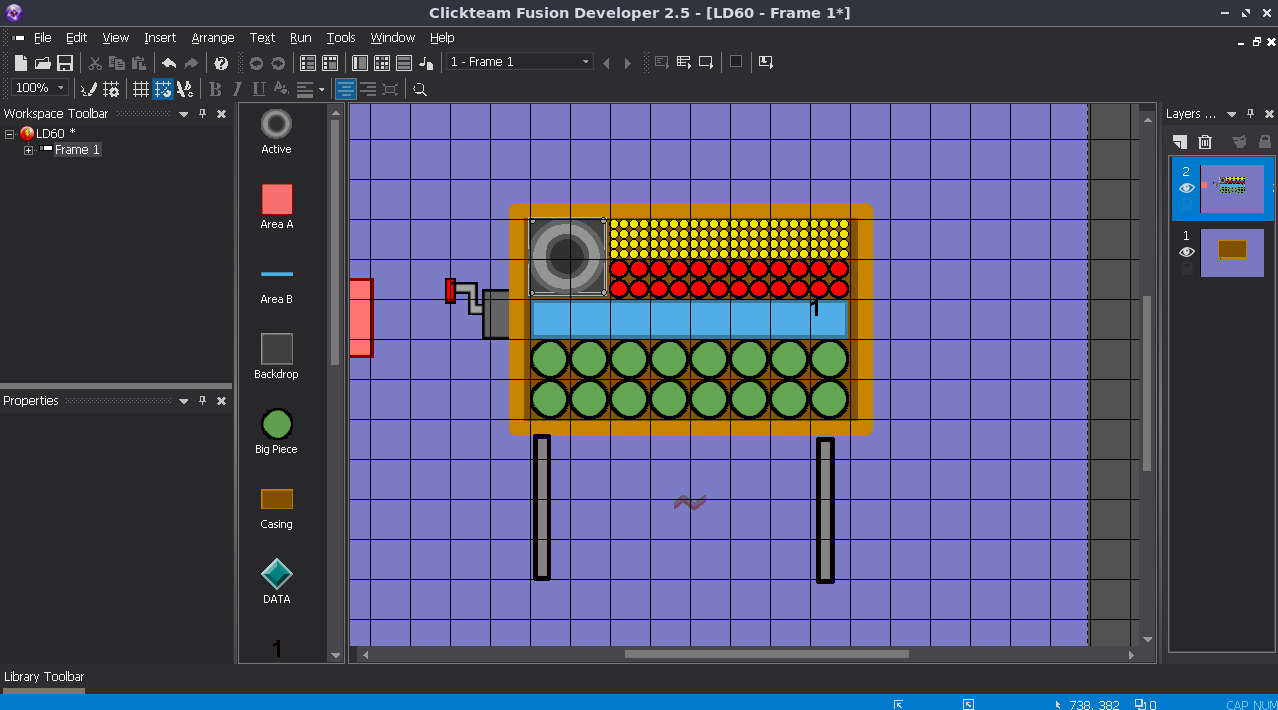The height and width of the screenshot is (710, 1278).
Task: Create a new application with New icon
Action: point(20,62)
